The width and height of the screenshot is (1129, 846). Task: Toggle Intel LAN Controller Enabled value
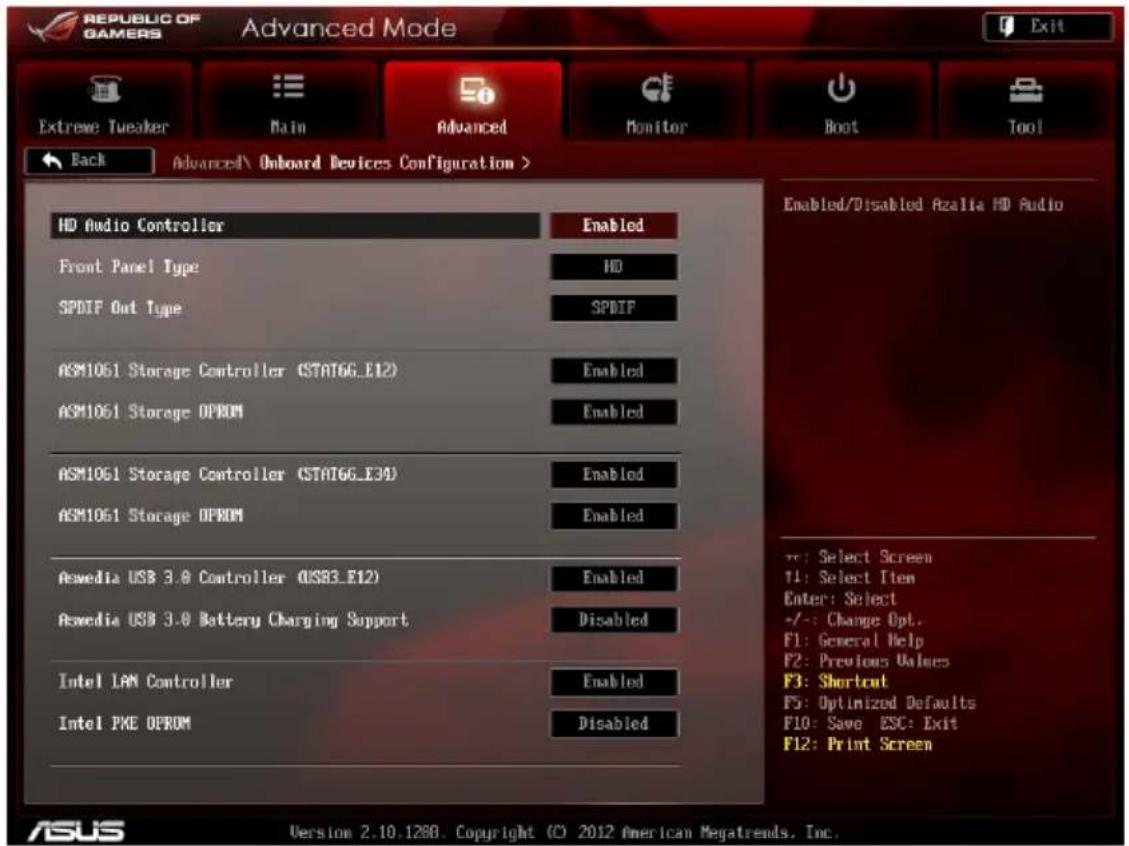click(x=613, y=682)
